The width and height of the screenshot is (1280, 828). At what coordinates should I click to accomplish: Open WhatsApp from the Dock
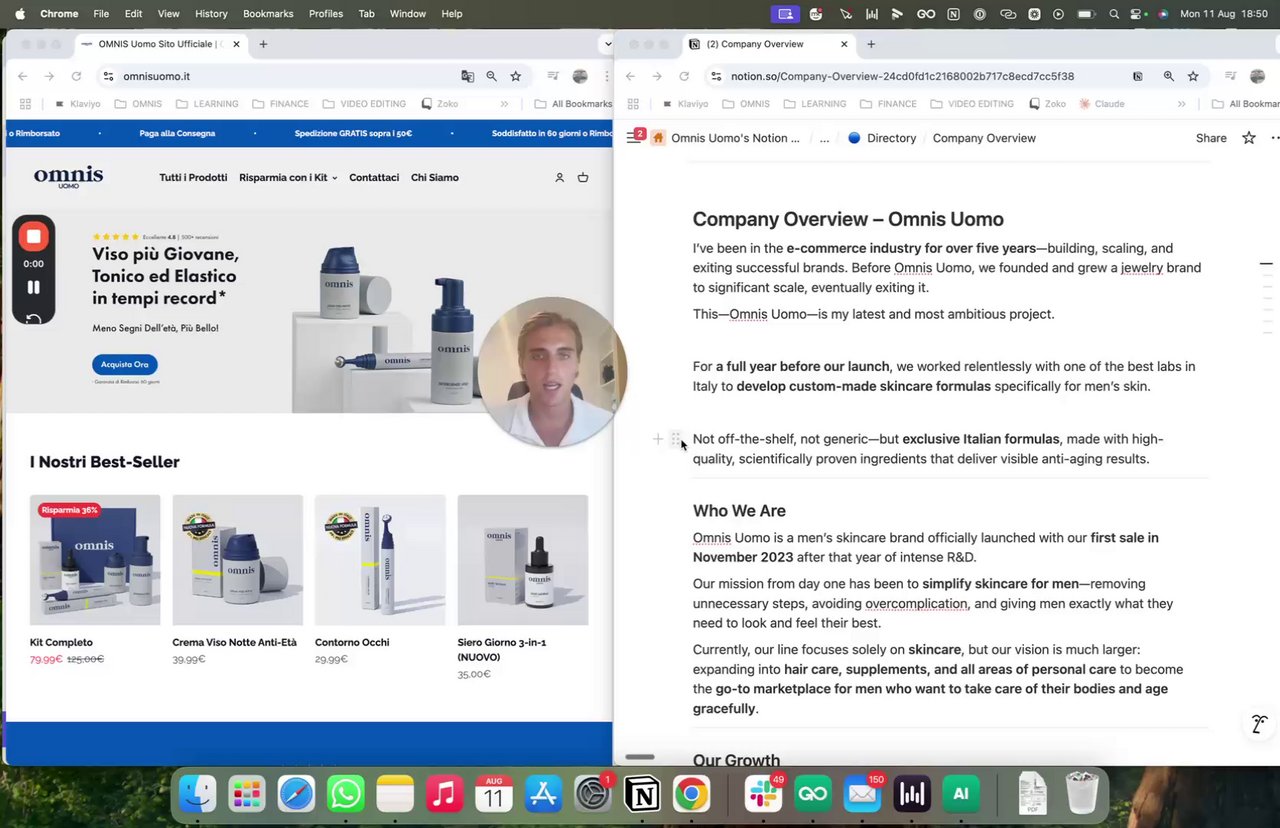pos(346,795)
